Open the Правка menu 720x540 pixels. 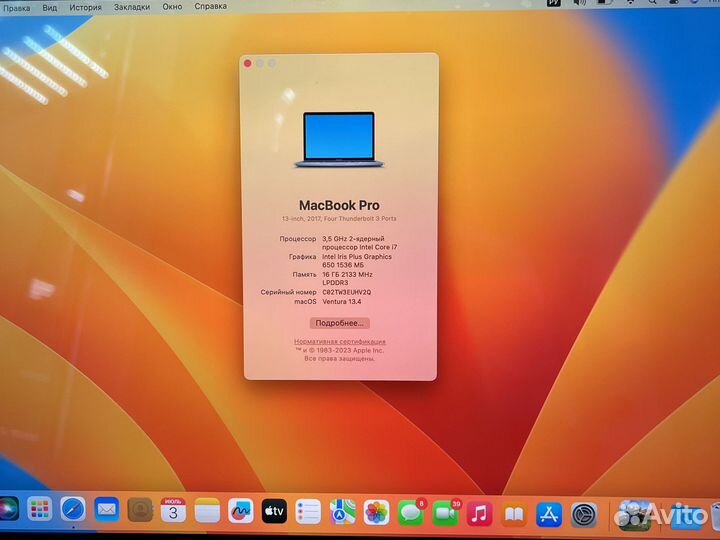click(17, 8)
